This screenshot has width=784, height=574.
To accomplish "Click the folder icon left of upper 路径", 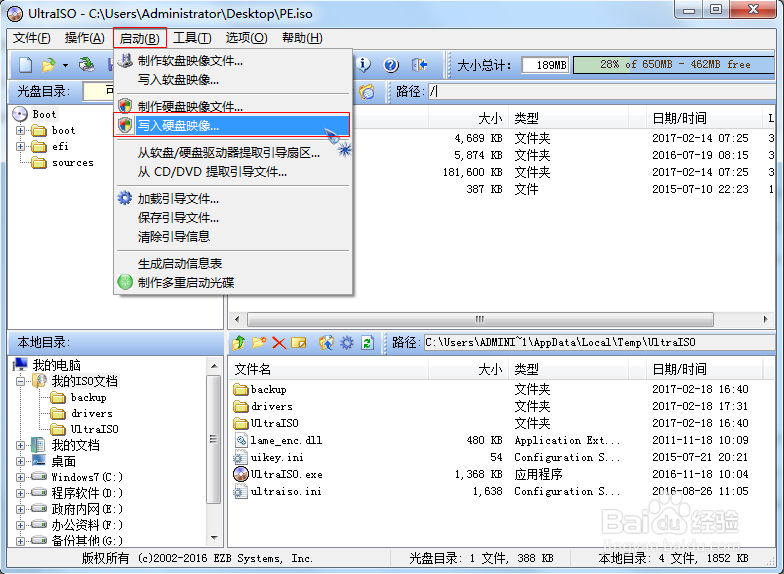I will 367,92.
